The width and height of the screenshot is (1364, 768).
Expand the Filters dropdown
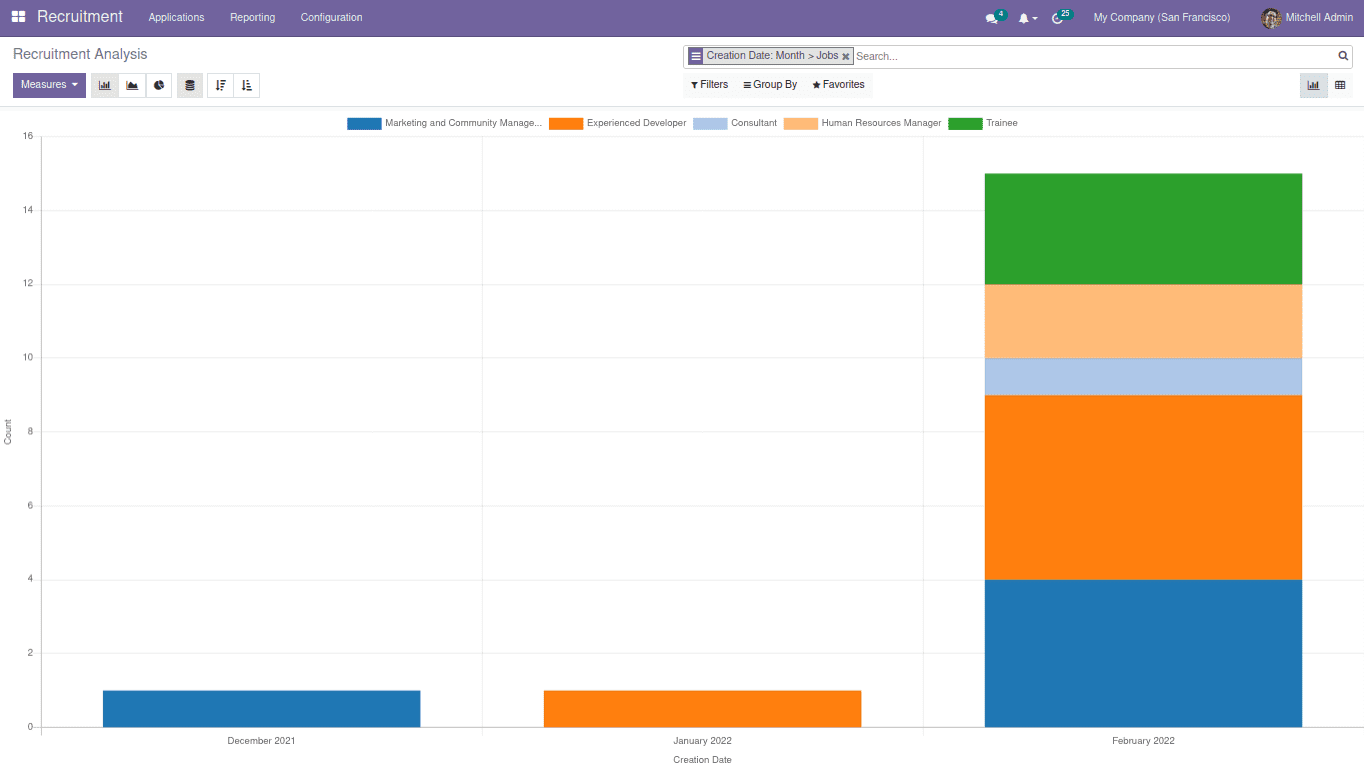click(709, 85)
